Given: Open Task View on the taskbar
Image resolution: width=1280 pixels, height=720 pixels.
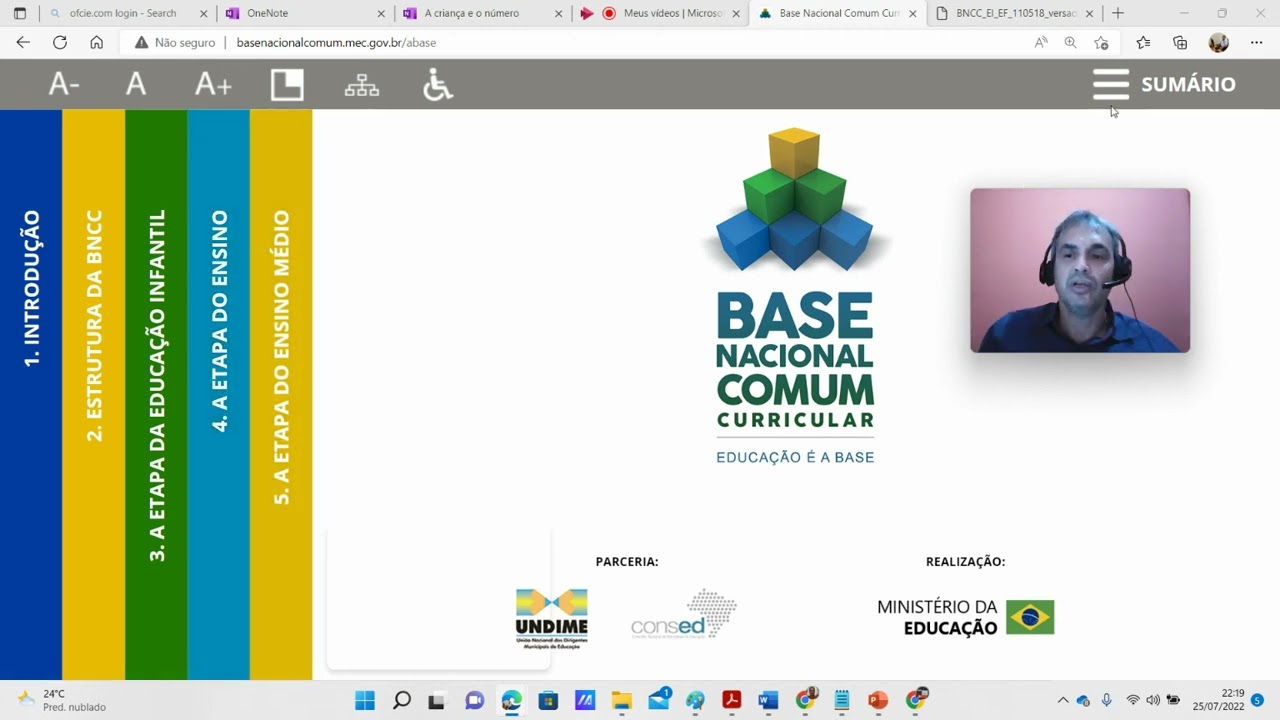Looking at the screenshot, I should point(436,700).
